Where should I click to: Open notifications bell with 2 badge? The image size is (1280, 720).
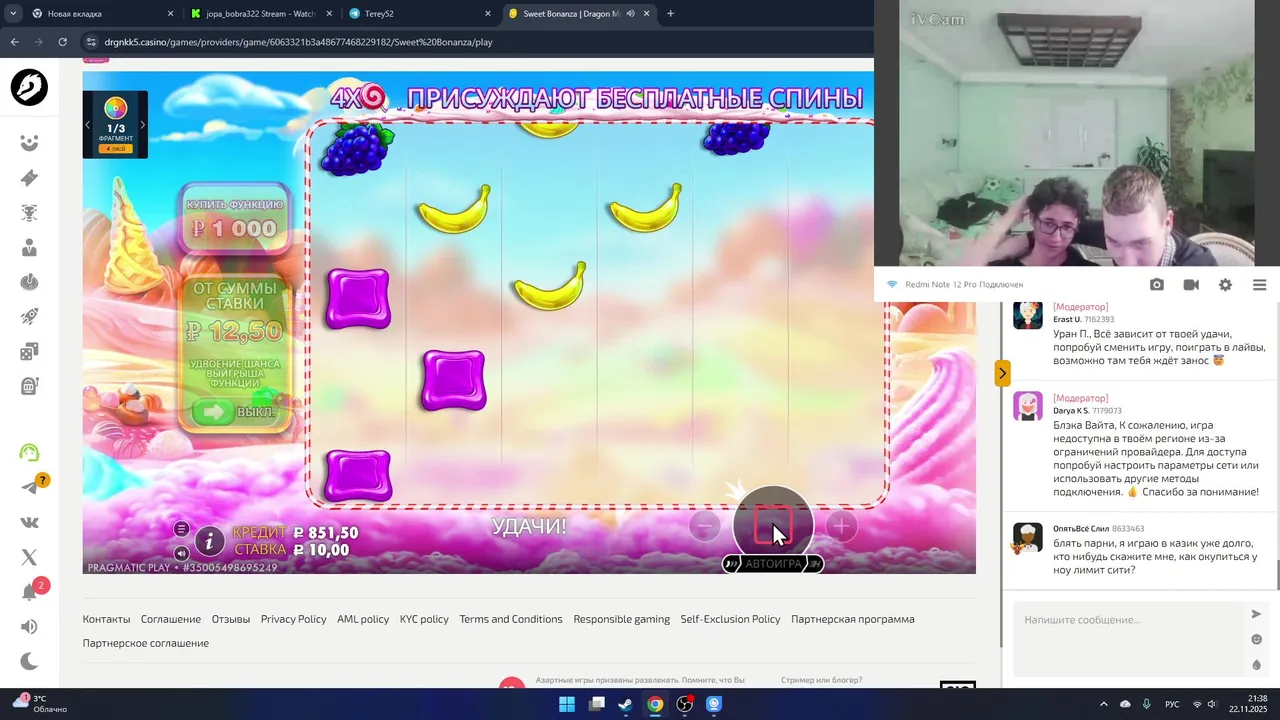29,592
